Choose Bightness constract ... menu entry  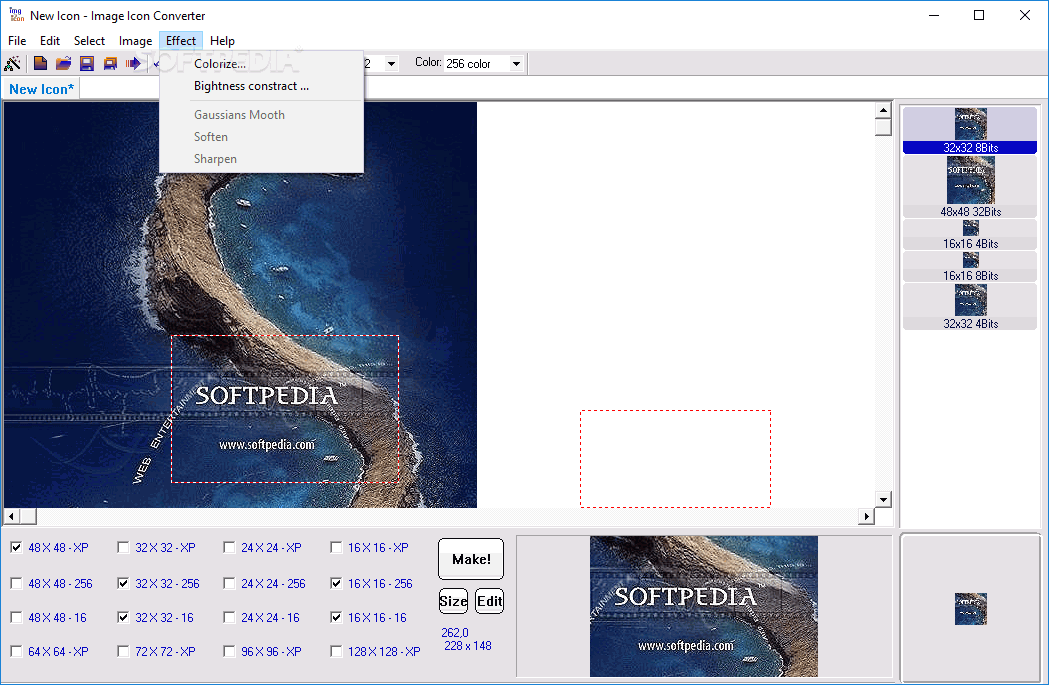pyautogui.click(x=262, y=86)
